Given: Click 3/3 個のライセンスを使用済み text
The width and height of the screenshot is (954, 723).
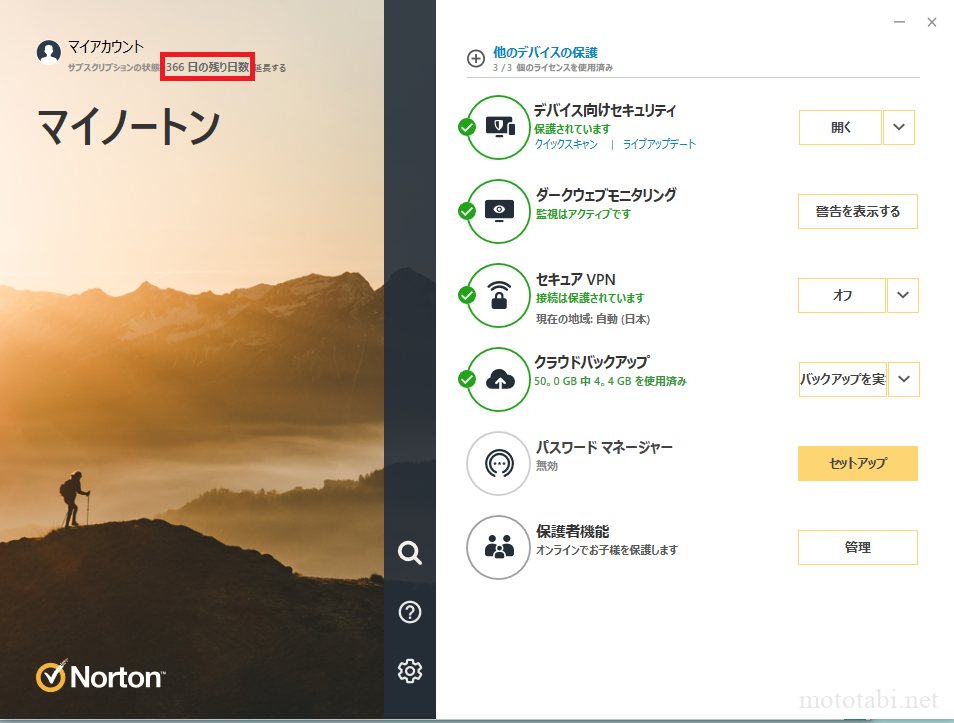Looking at the screenshot, I should click(x=552, y=68).
